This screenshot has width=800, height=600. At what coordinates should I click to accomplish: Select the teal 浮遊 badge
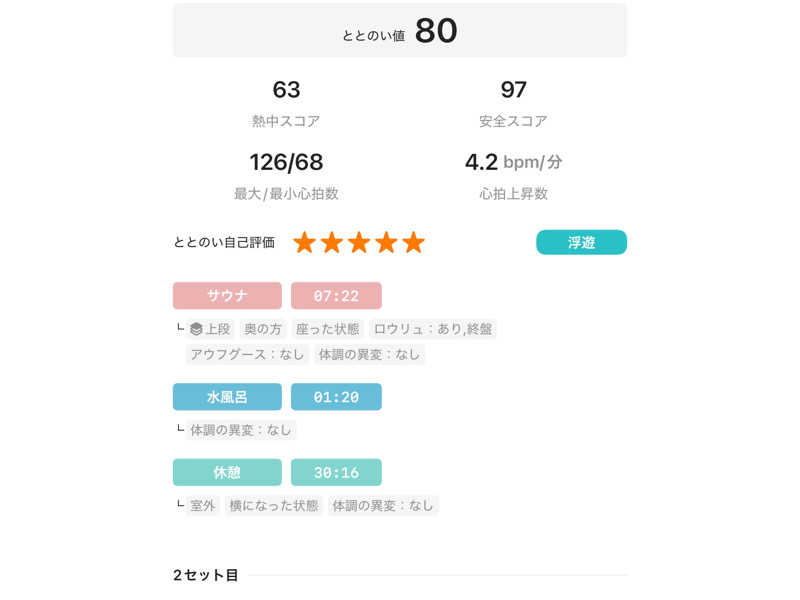(x=581, y=243)
